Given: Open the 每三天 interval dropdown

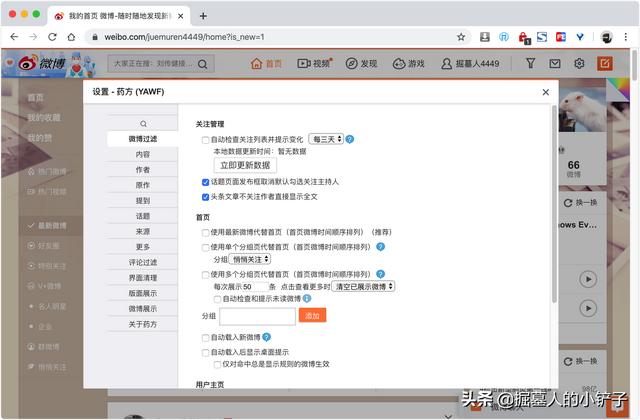Looking at the screenshot, I should (326, 139).
